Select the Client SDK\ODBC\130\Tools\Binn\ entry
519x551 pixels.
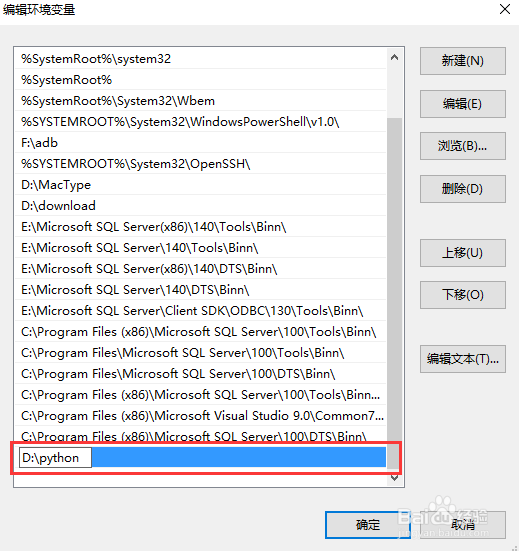(x=200, y=311)
